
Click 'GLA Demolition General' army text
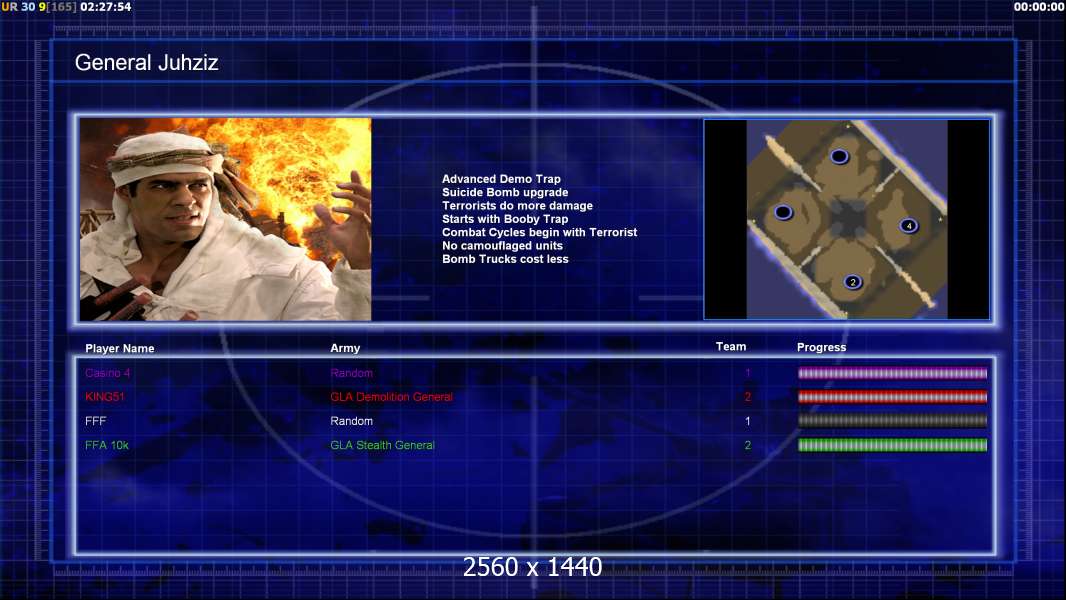pyautogui.click(x=392, y=397)
